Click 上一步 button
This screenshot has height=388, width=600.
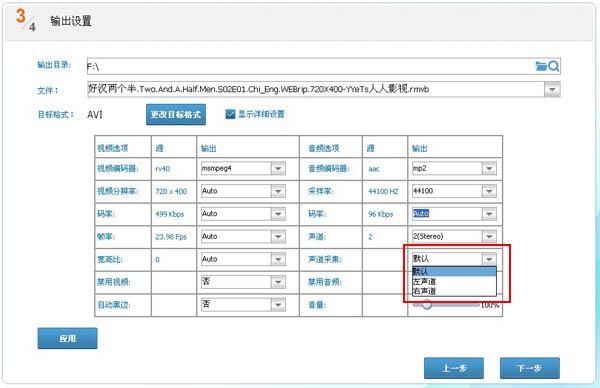click(x=454, y=368)
